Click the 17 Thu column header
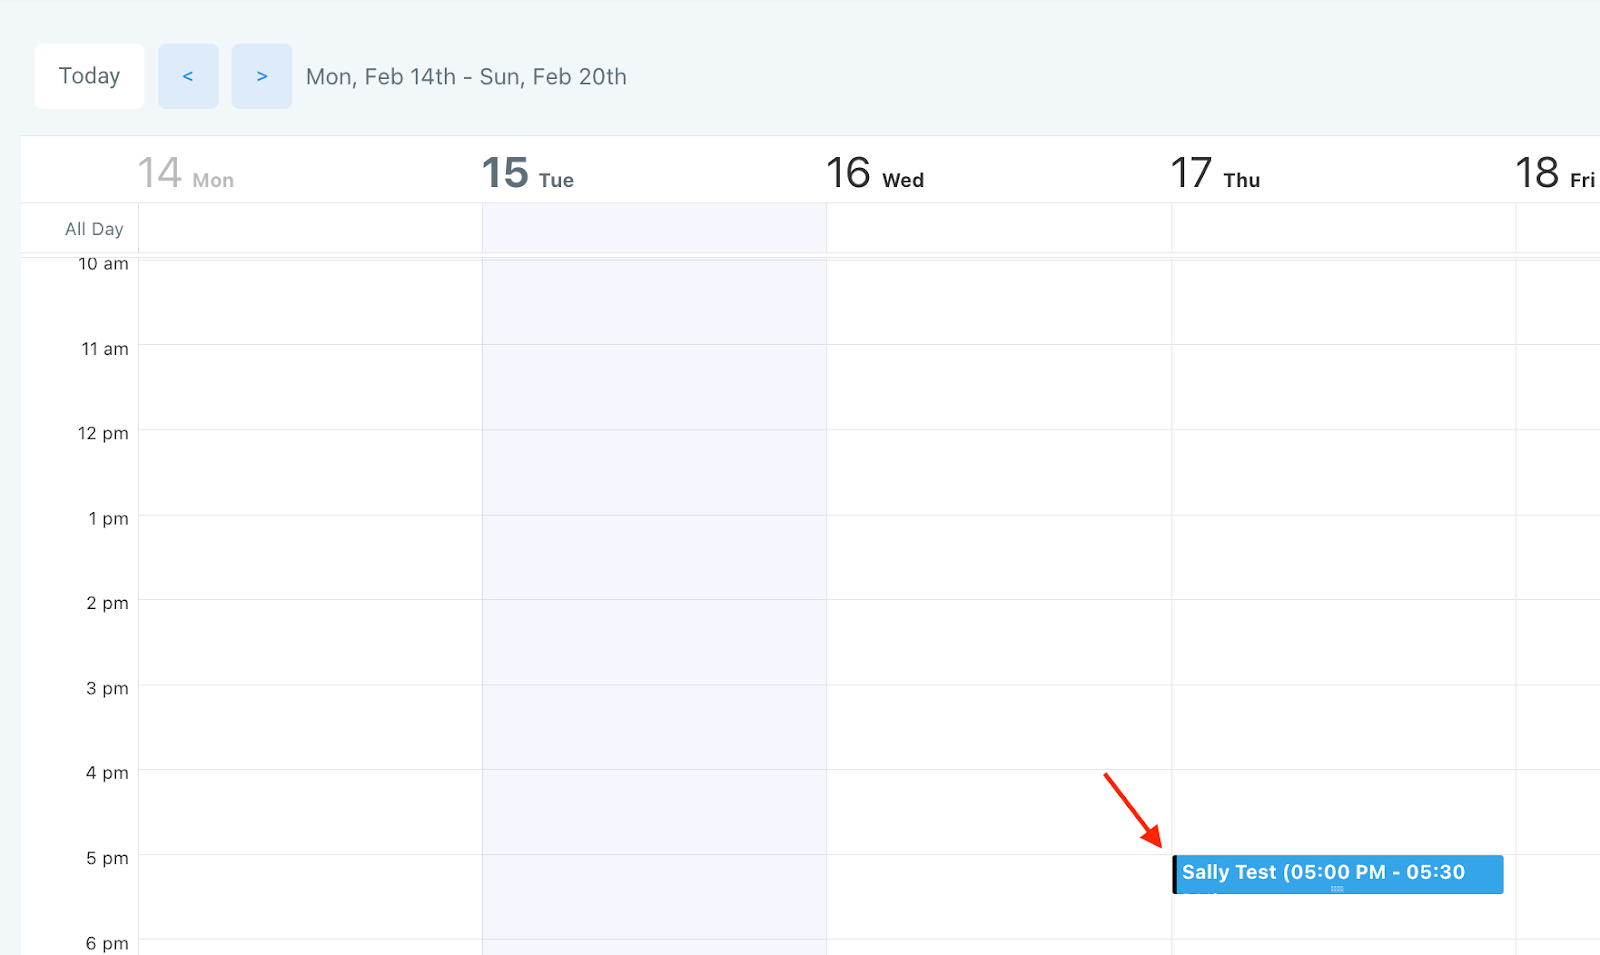Image resolution: width=1600 pixels, height=955 pixels. click(1216, 173)
